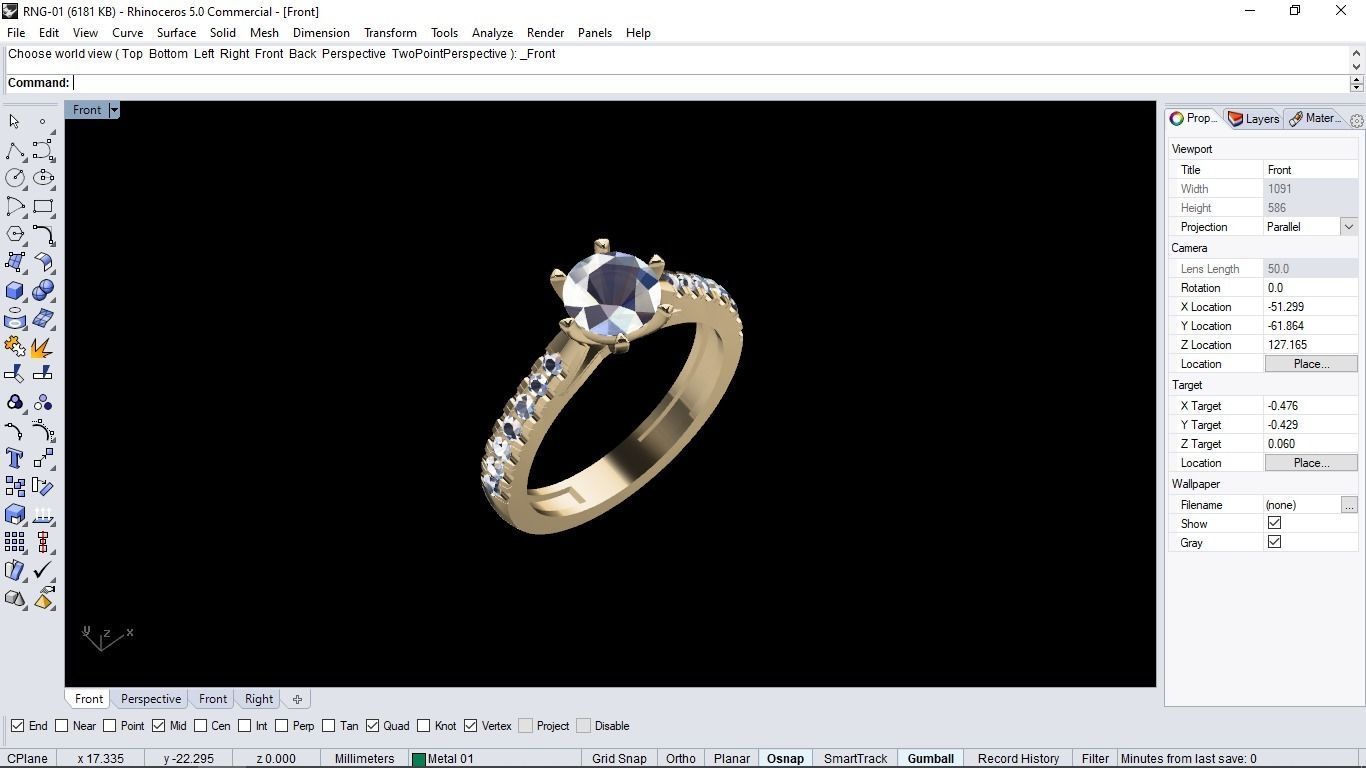Open panel settings gear icon

click(x=1356, y=120)
